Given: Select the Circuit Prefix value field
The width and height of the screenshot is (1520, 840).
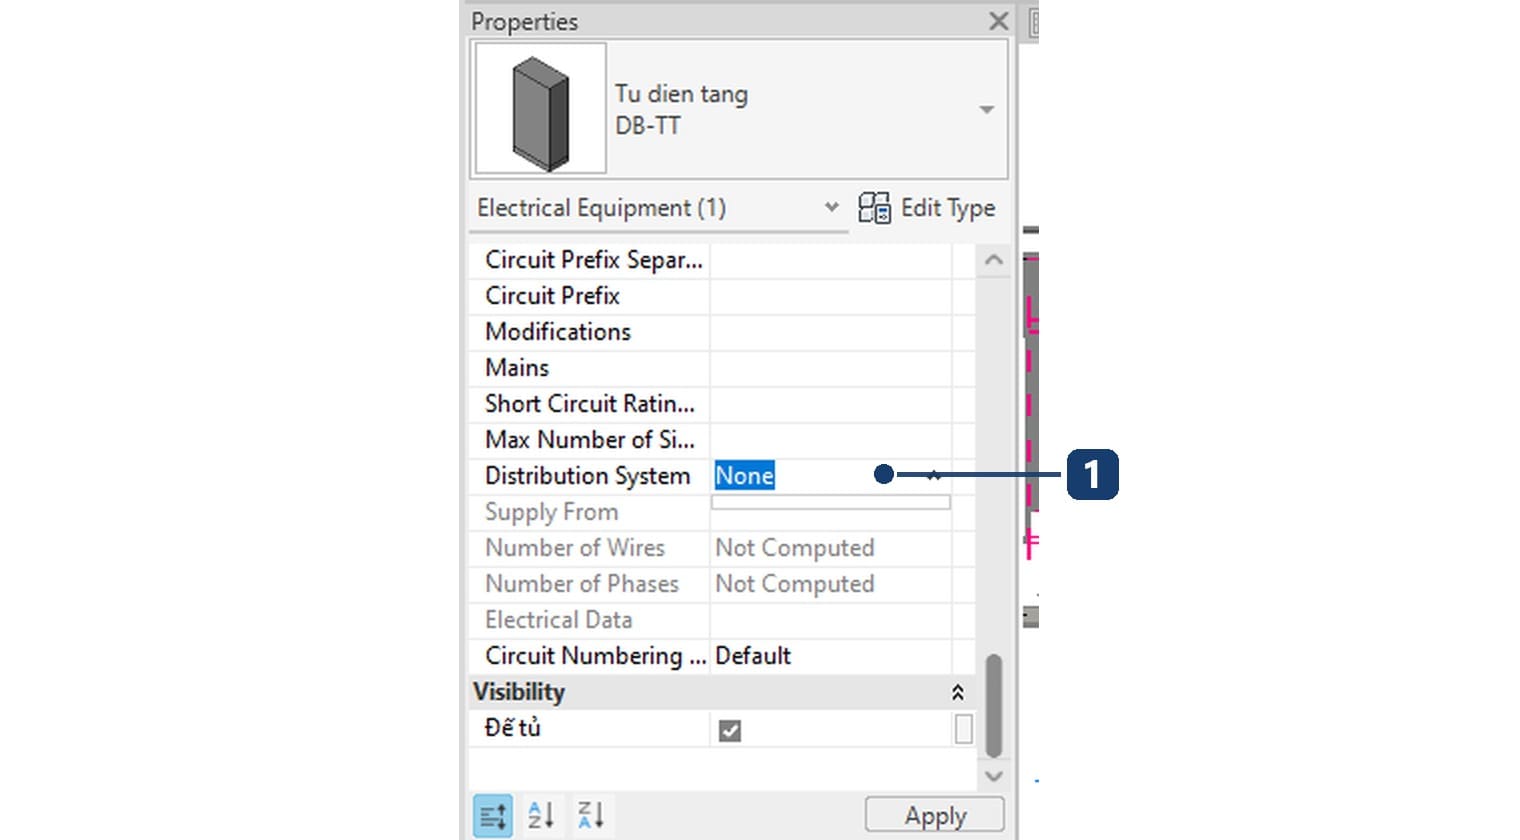Looking at the screenshot, I should (830, 296).
